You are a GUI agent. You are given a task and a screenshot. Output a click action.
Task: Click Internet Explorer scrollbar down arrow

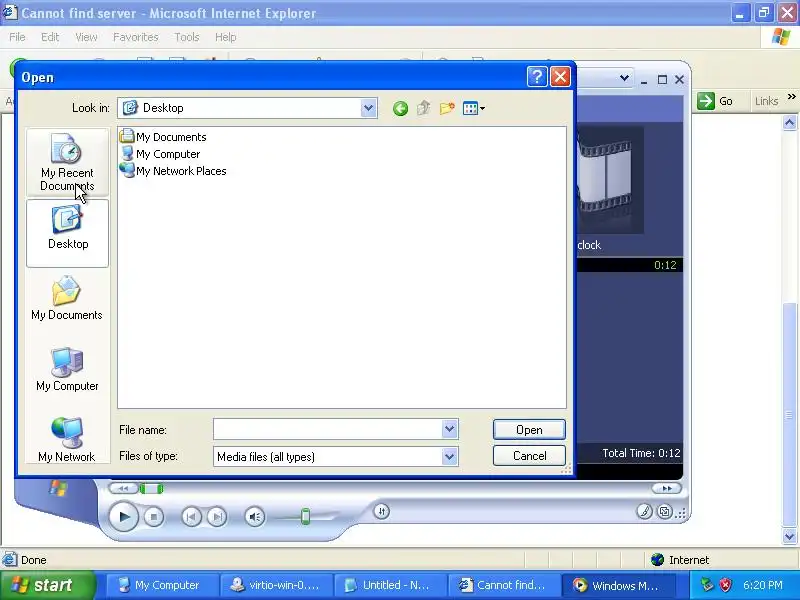click(x=790, y=536)
